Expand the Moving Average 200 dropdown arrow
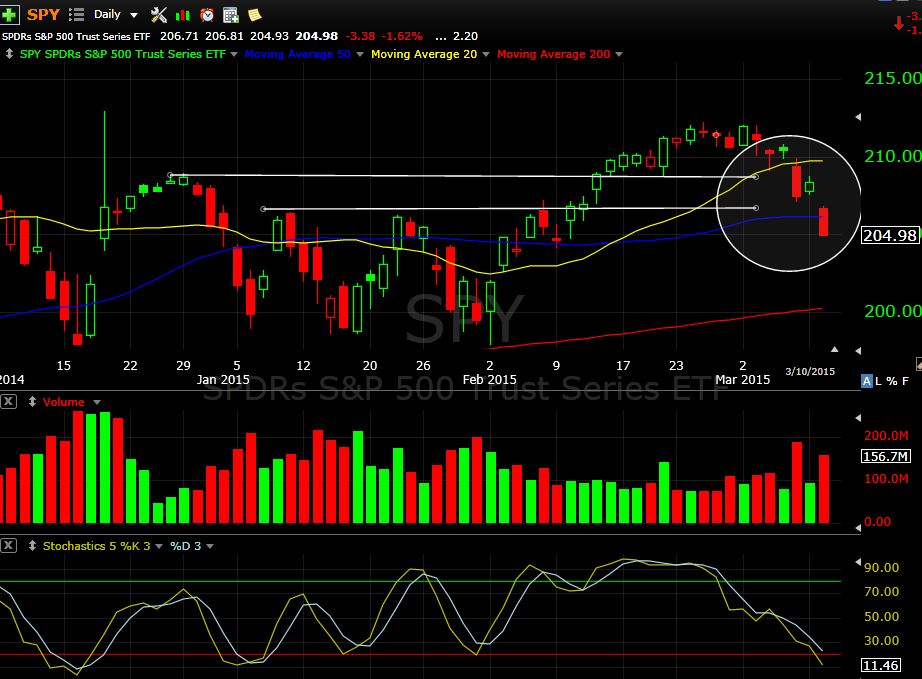The image size is (922, 679). tap(619, 54)
